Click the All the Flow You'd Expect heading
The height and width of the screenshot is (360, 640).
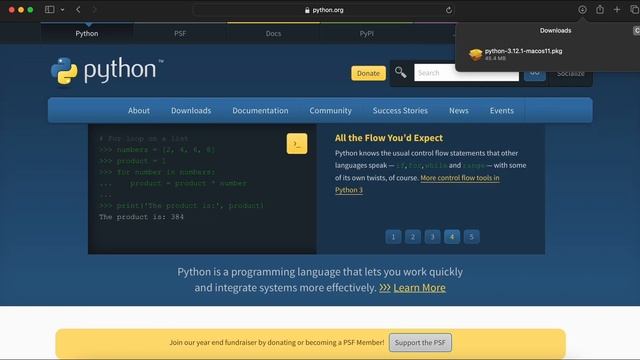[x=389, y=138]
